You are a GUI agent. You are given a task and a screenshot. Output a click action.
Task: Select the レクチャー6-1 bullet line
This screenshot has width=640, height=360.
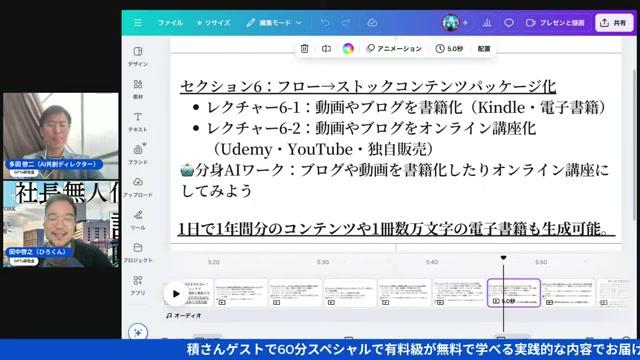[406, 107]
